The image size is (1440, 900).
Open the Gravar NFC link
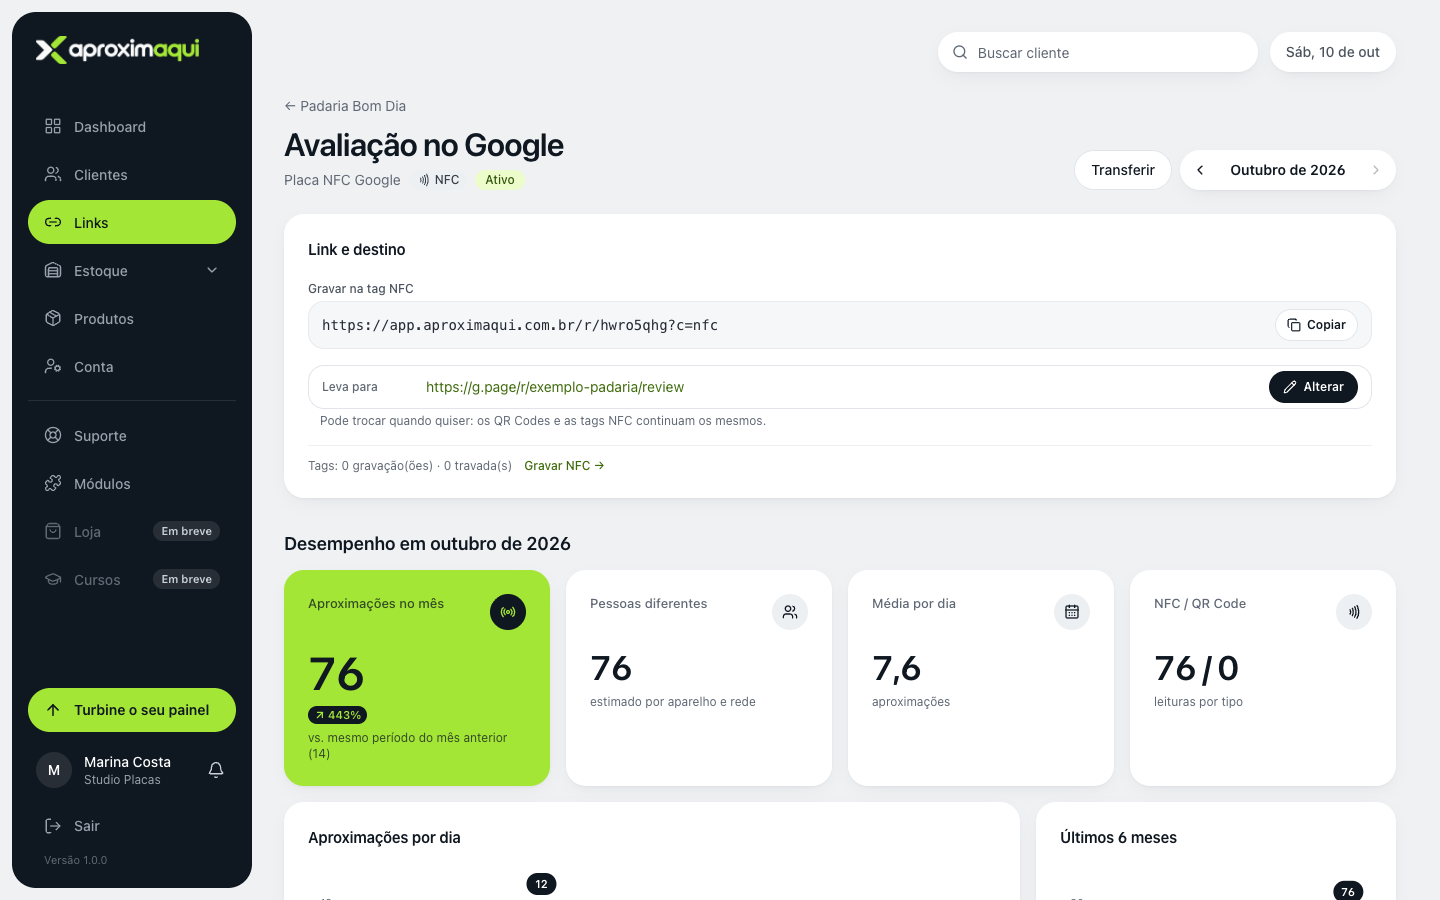(x=564, y=466)
